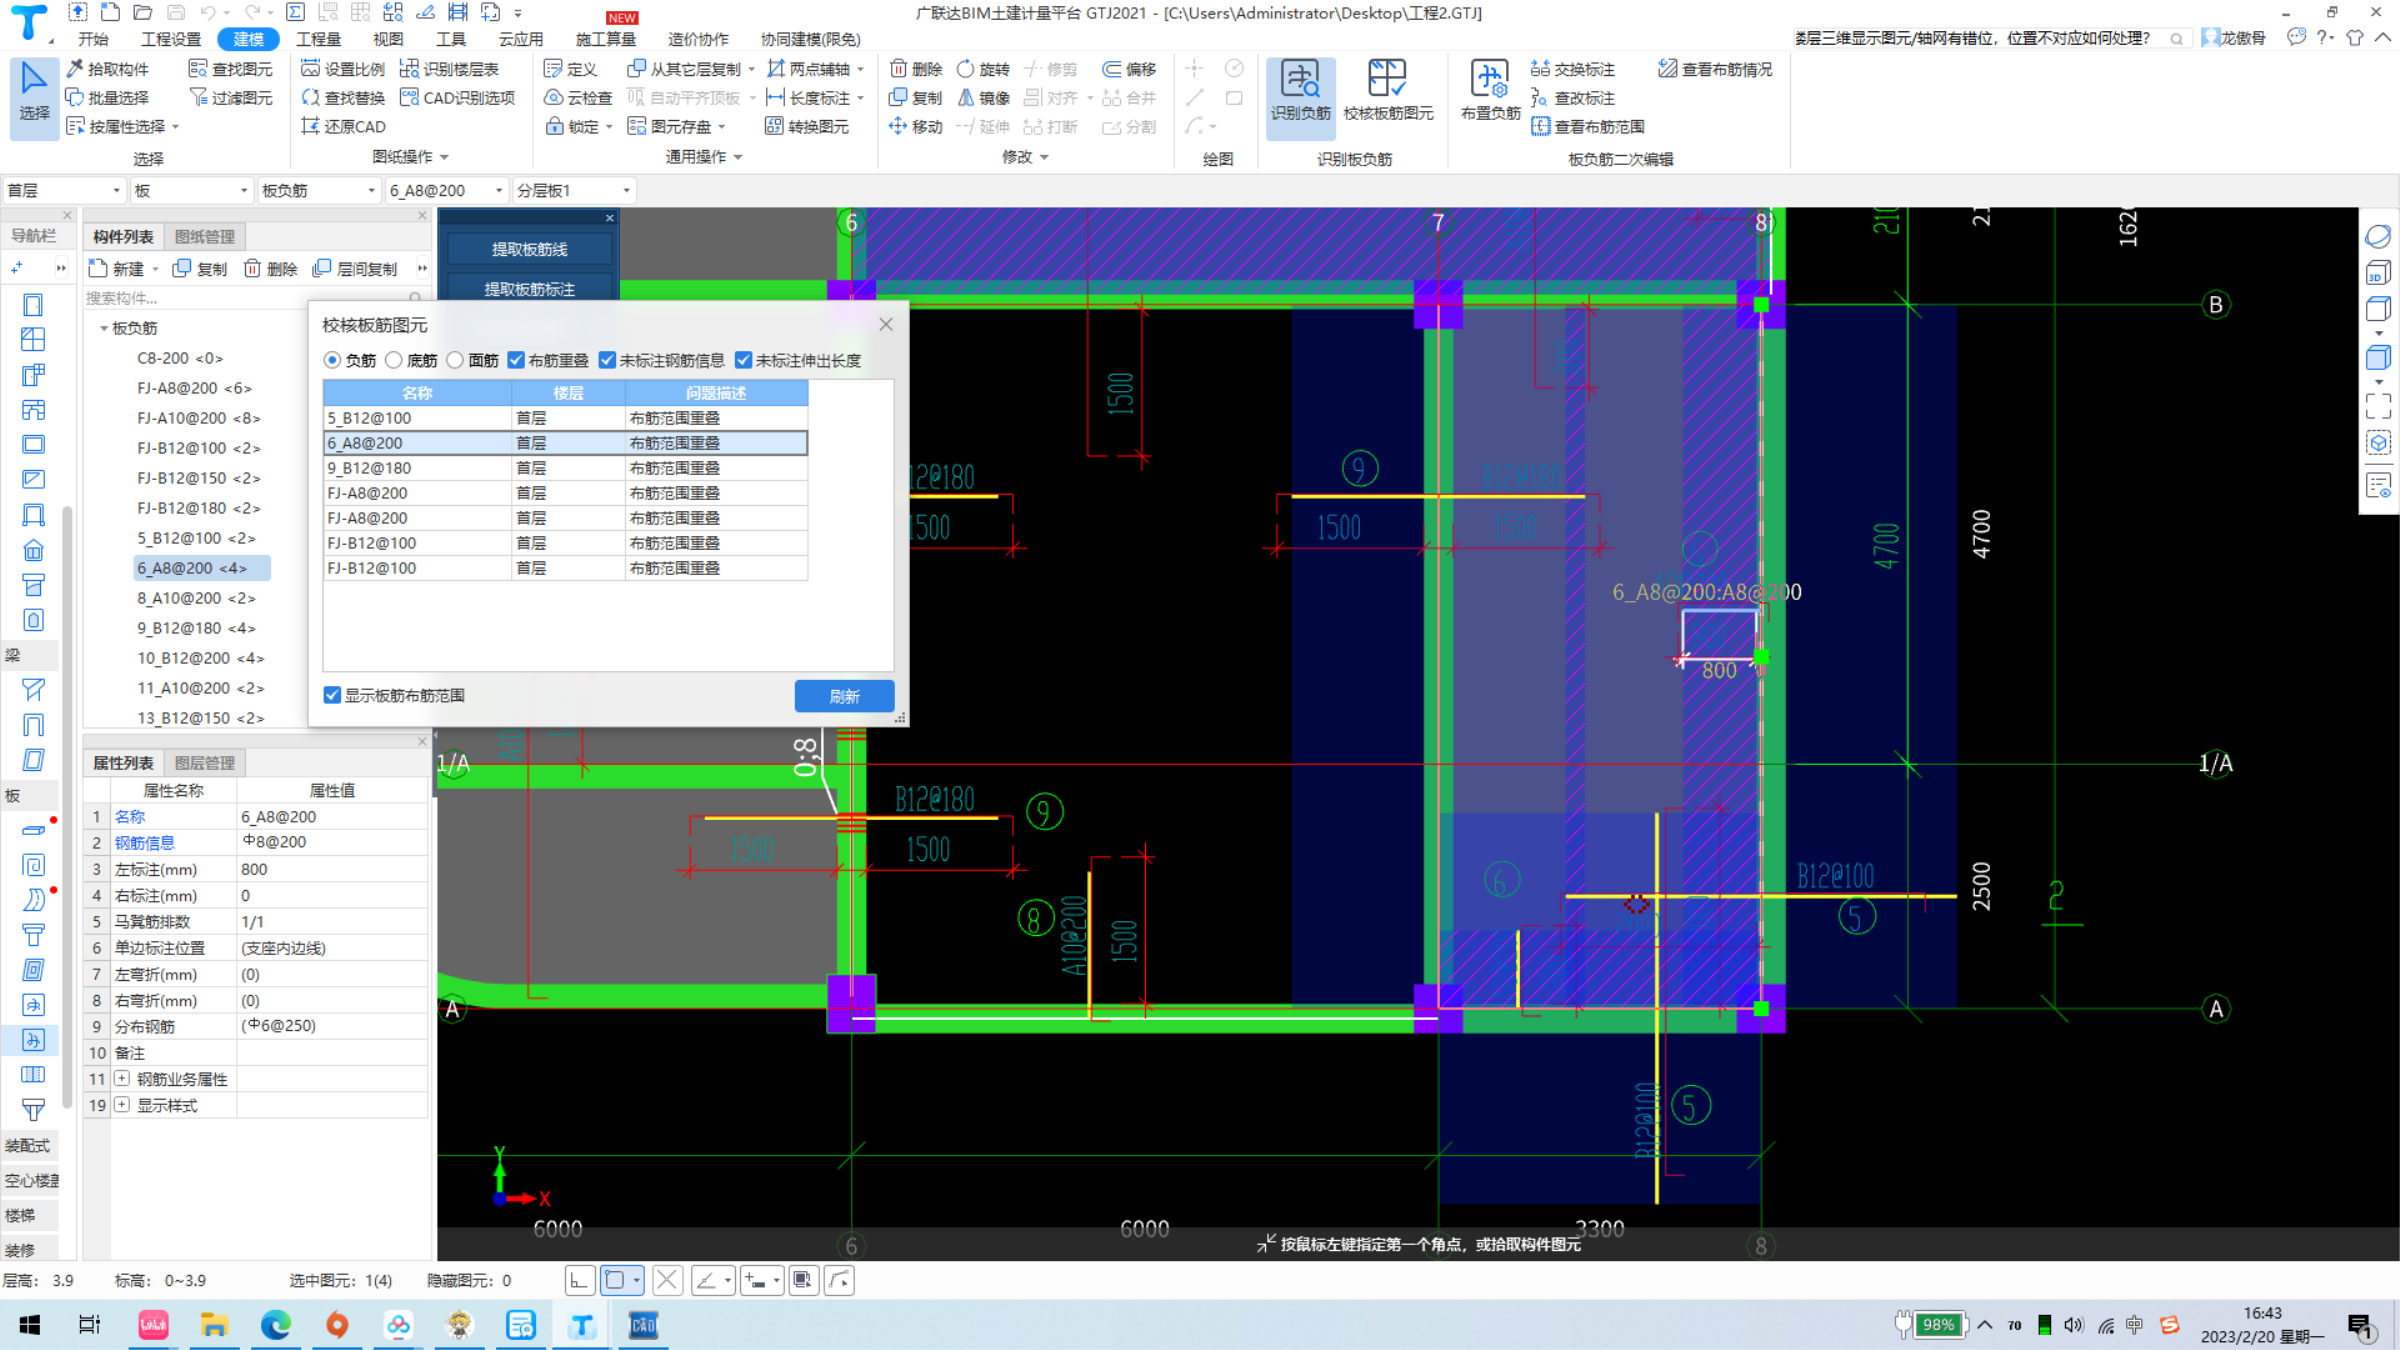
Task: Open the 视图 ribbon tab
Action: 388,39
